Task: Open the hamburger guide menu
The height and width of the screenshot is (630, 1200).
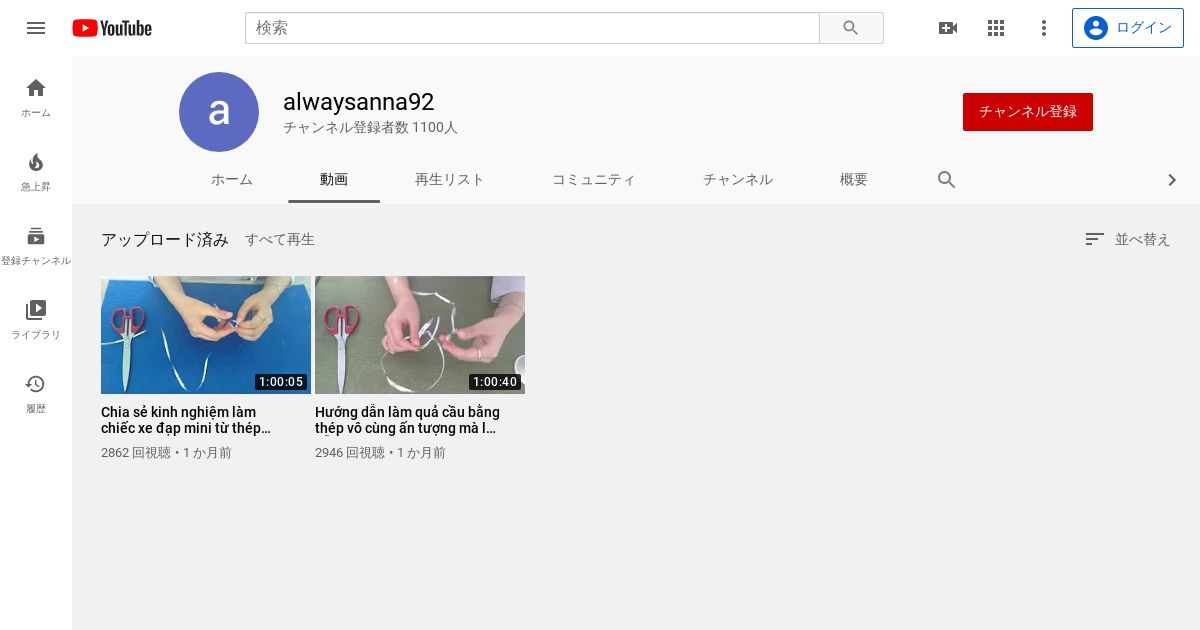Action: (x=36, y=28)
